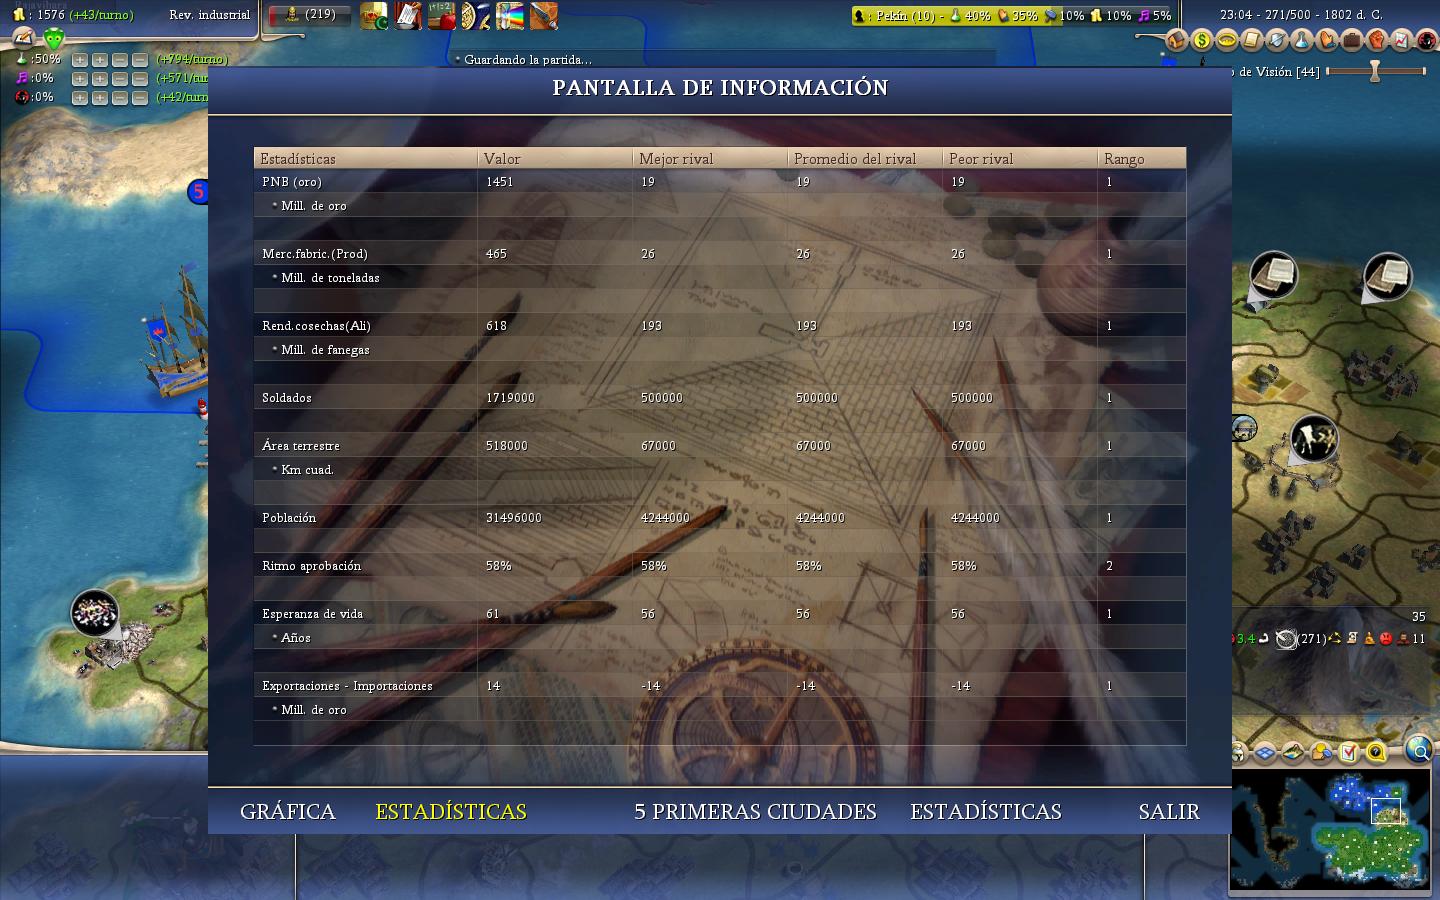This screenshot has width=1440, height=900.
Task: Toggle the tile yields display button
Action: point(1320,752)
